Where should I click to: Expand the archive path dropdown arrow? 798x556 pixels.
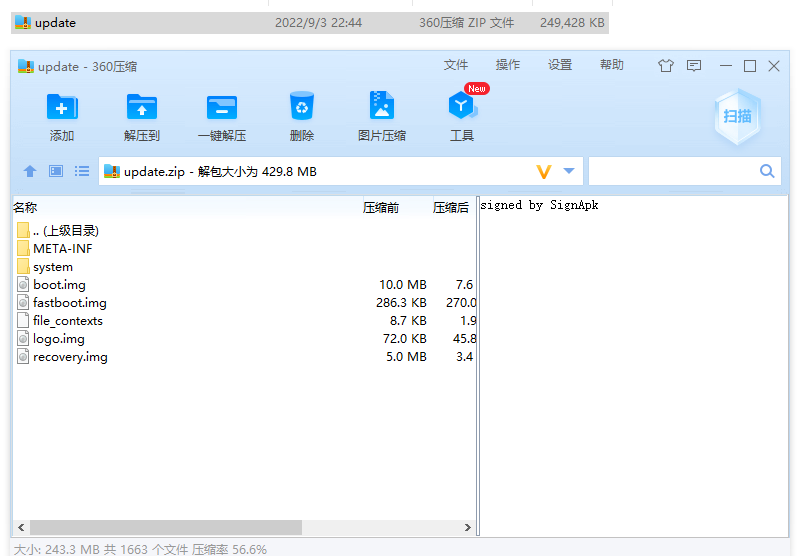coord(569,172)
